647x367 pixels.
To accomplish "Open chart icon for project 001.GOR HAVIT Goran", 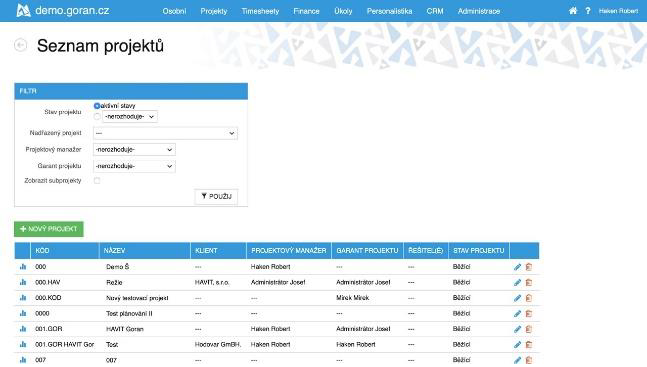I will coord(23,329).
